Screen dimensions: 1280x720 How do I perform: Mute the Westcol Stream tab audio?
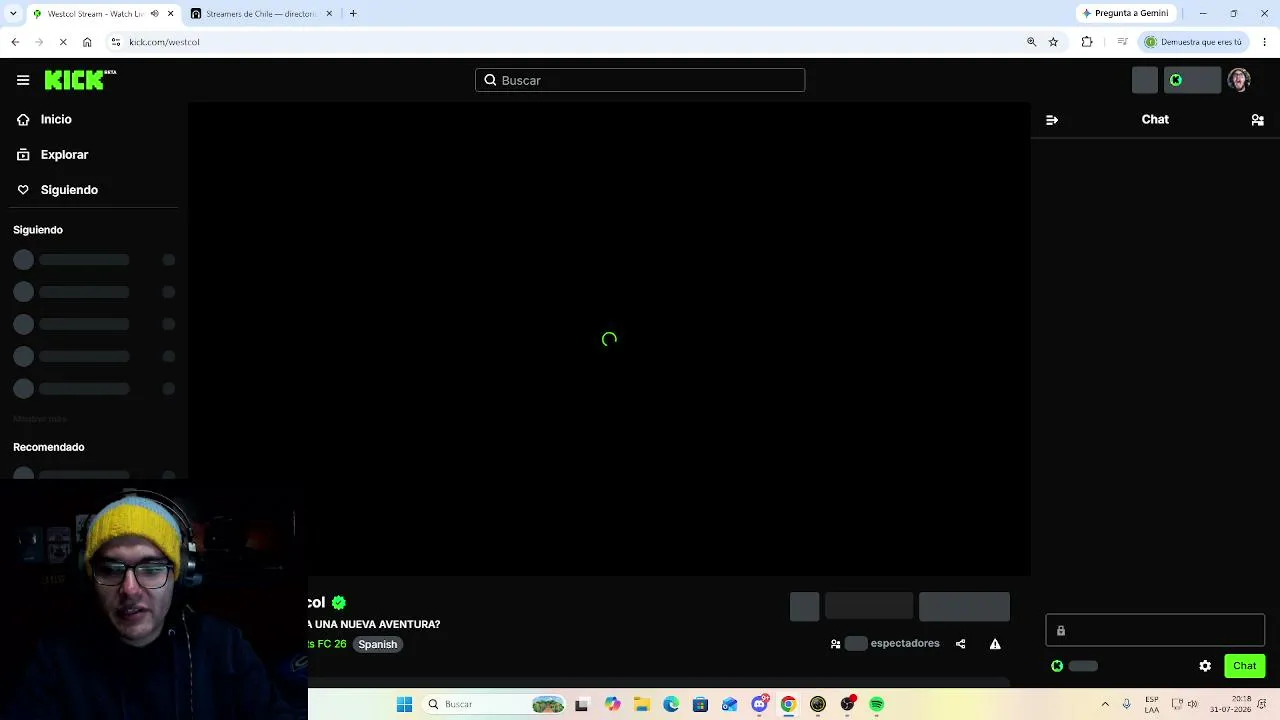[154, 14]
